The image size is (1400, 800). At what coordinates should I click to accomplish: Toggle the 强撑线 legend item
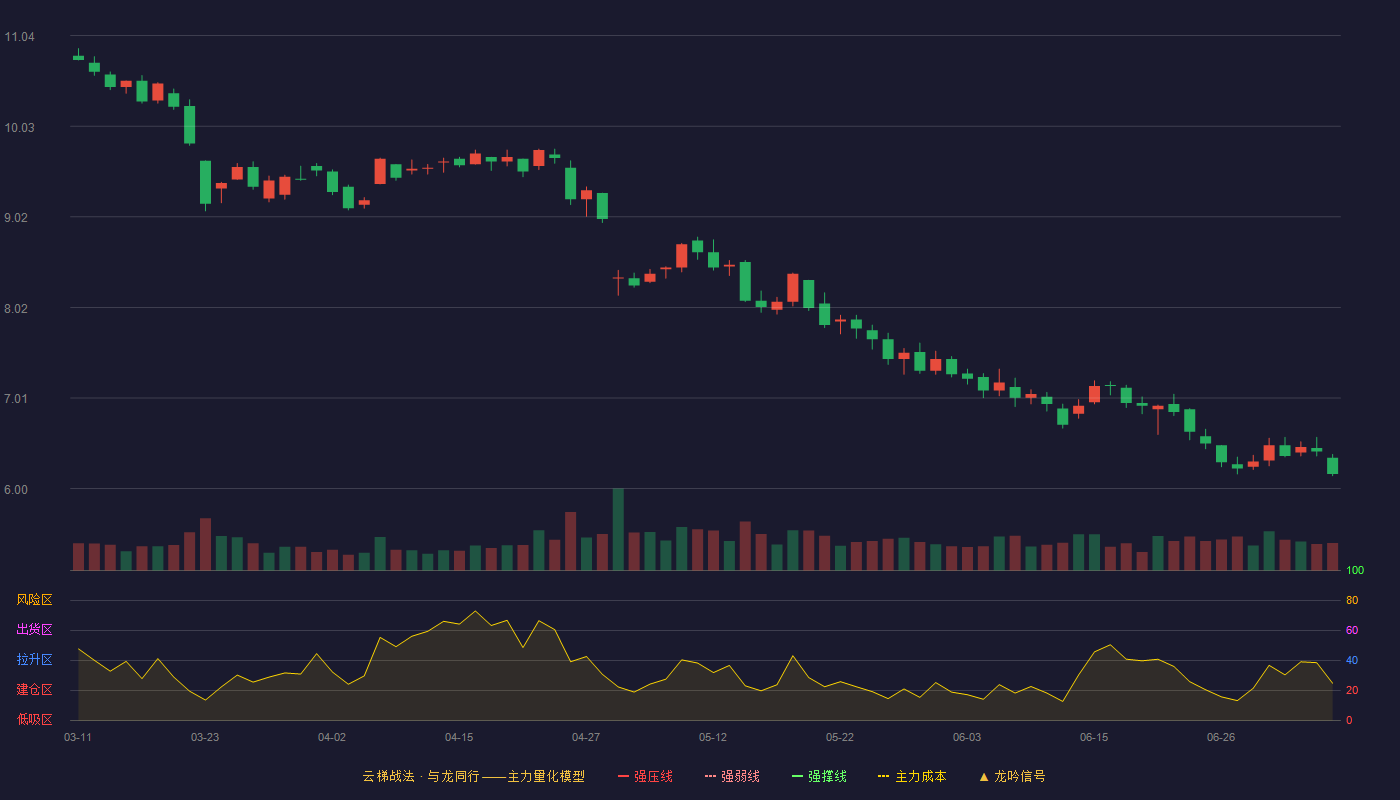819,776
